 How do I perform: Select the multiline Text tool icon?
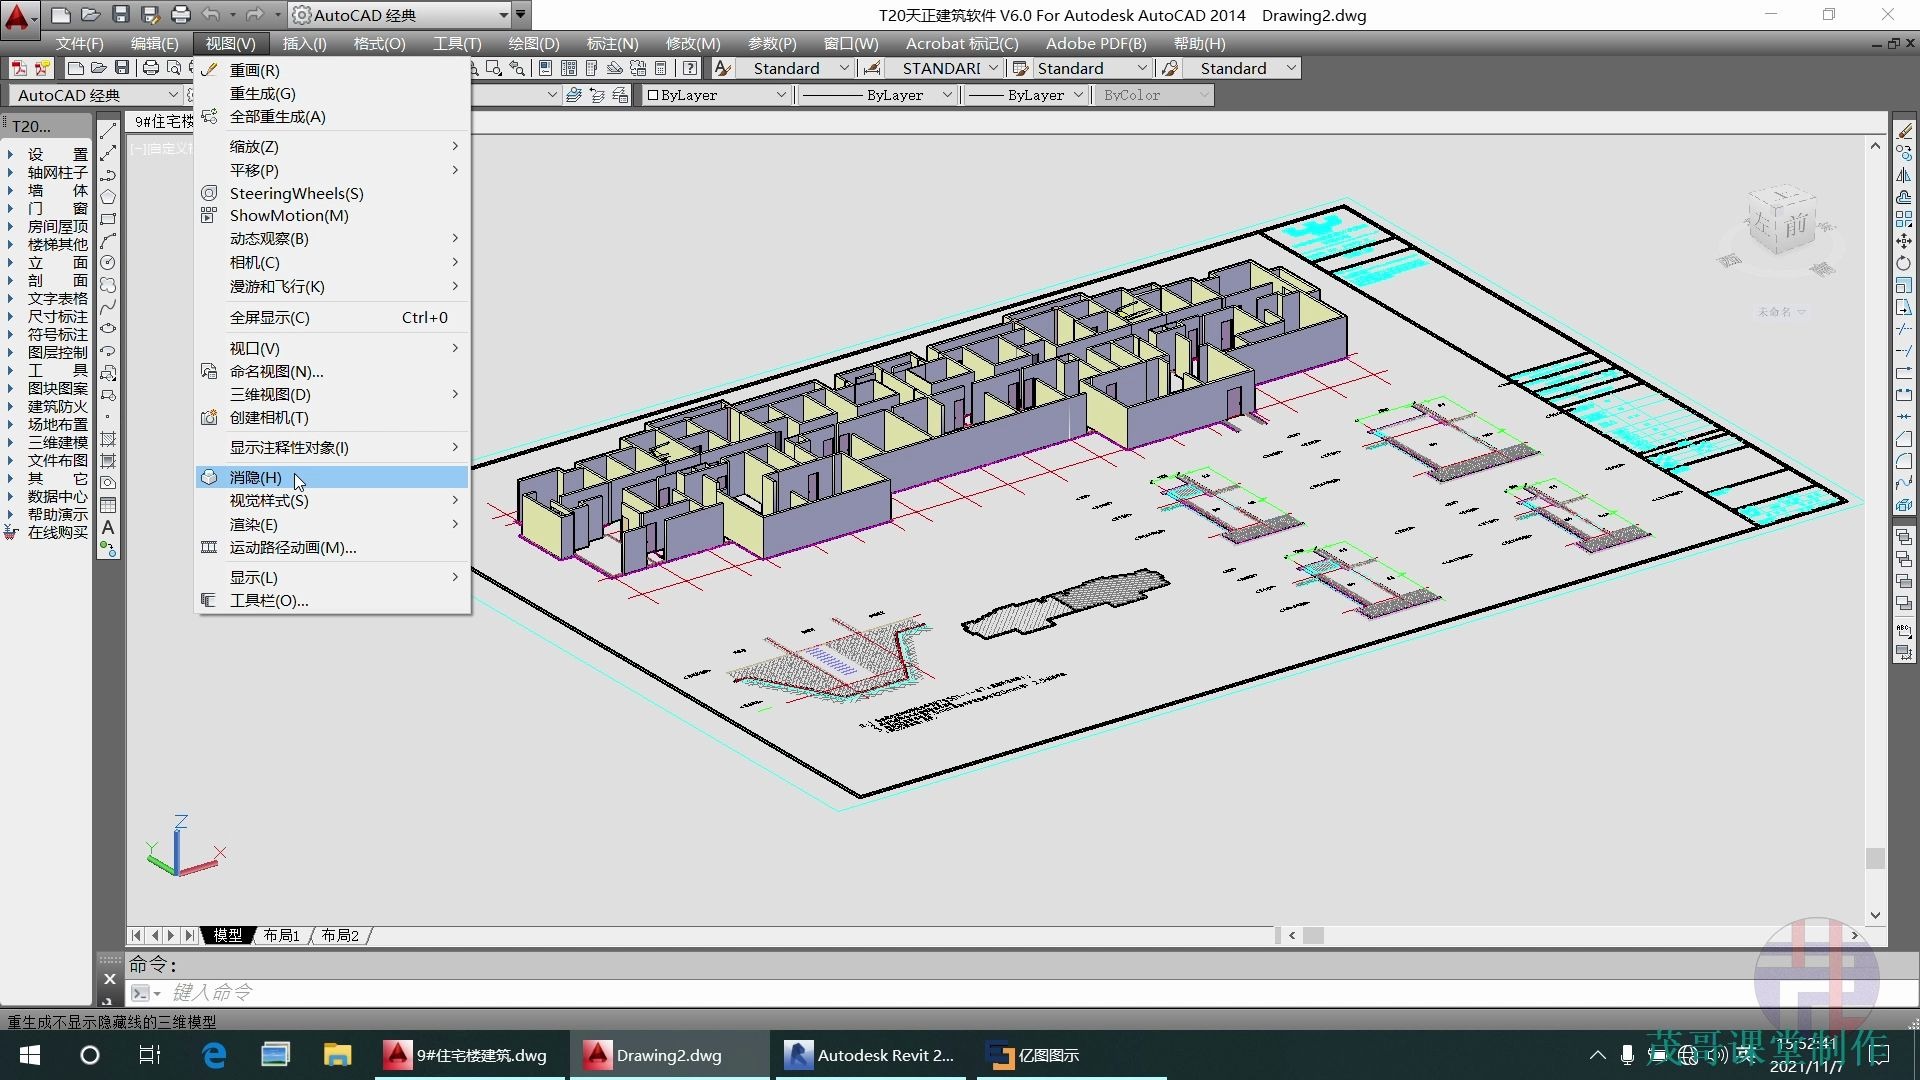click(108, 527)
